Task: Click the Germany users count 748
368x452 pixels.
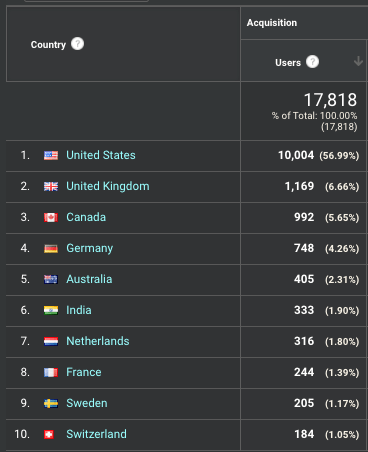Action: [304, 248]
